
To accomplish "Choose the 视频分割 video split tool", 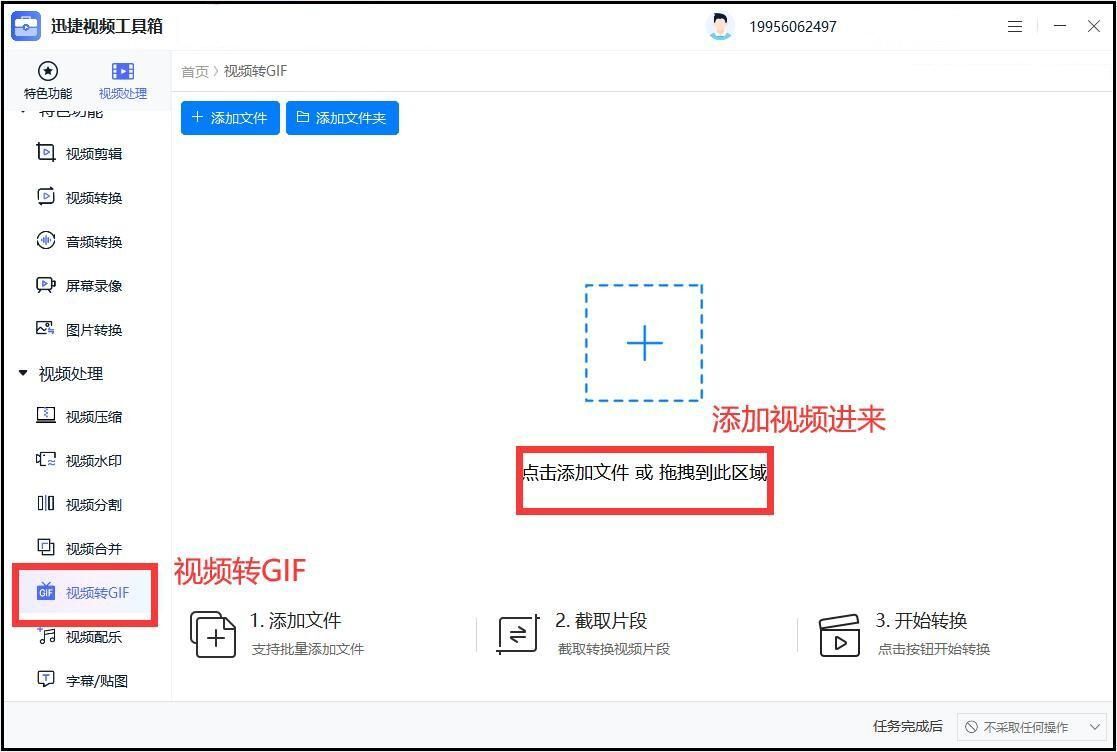I will click(79, 504).
